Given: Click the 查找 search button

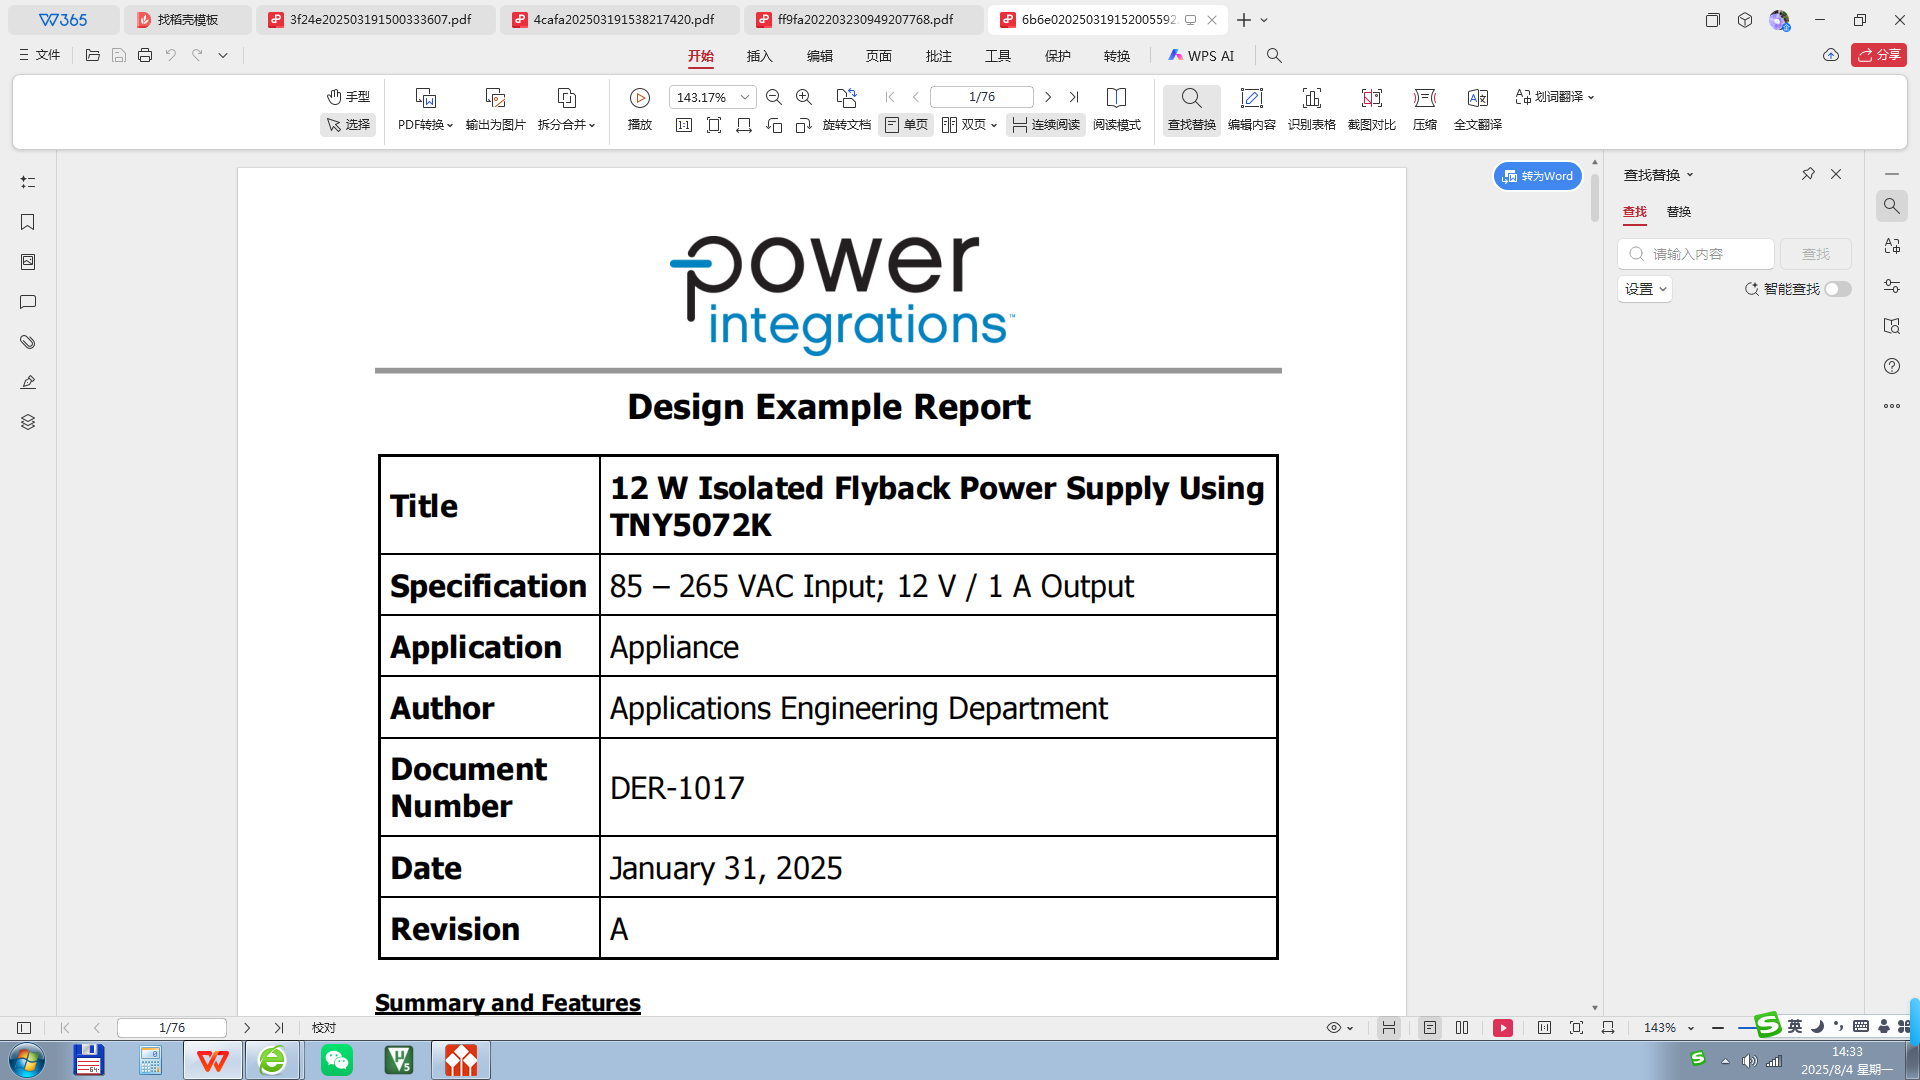Looking at the screenshot, I should tap(1815, 254).
